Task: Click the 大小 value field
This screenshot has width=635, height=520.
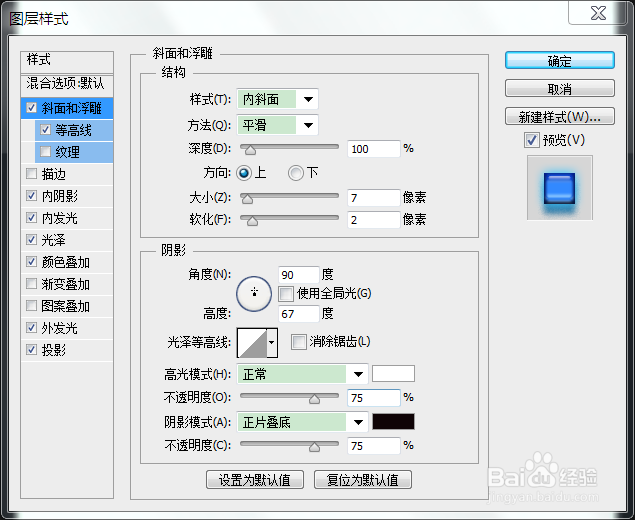Action: click(374, 198)
